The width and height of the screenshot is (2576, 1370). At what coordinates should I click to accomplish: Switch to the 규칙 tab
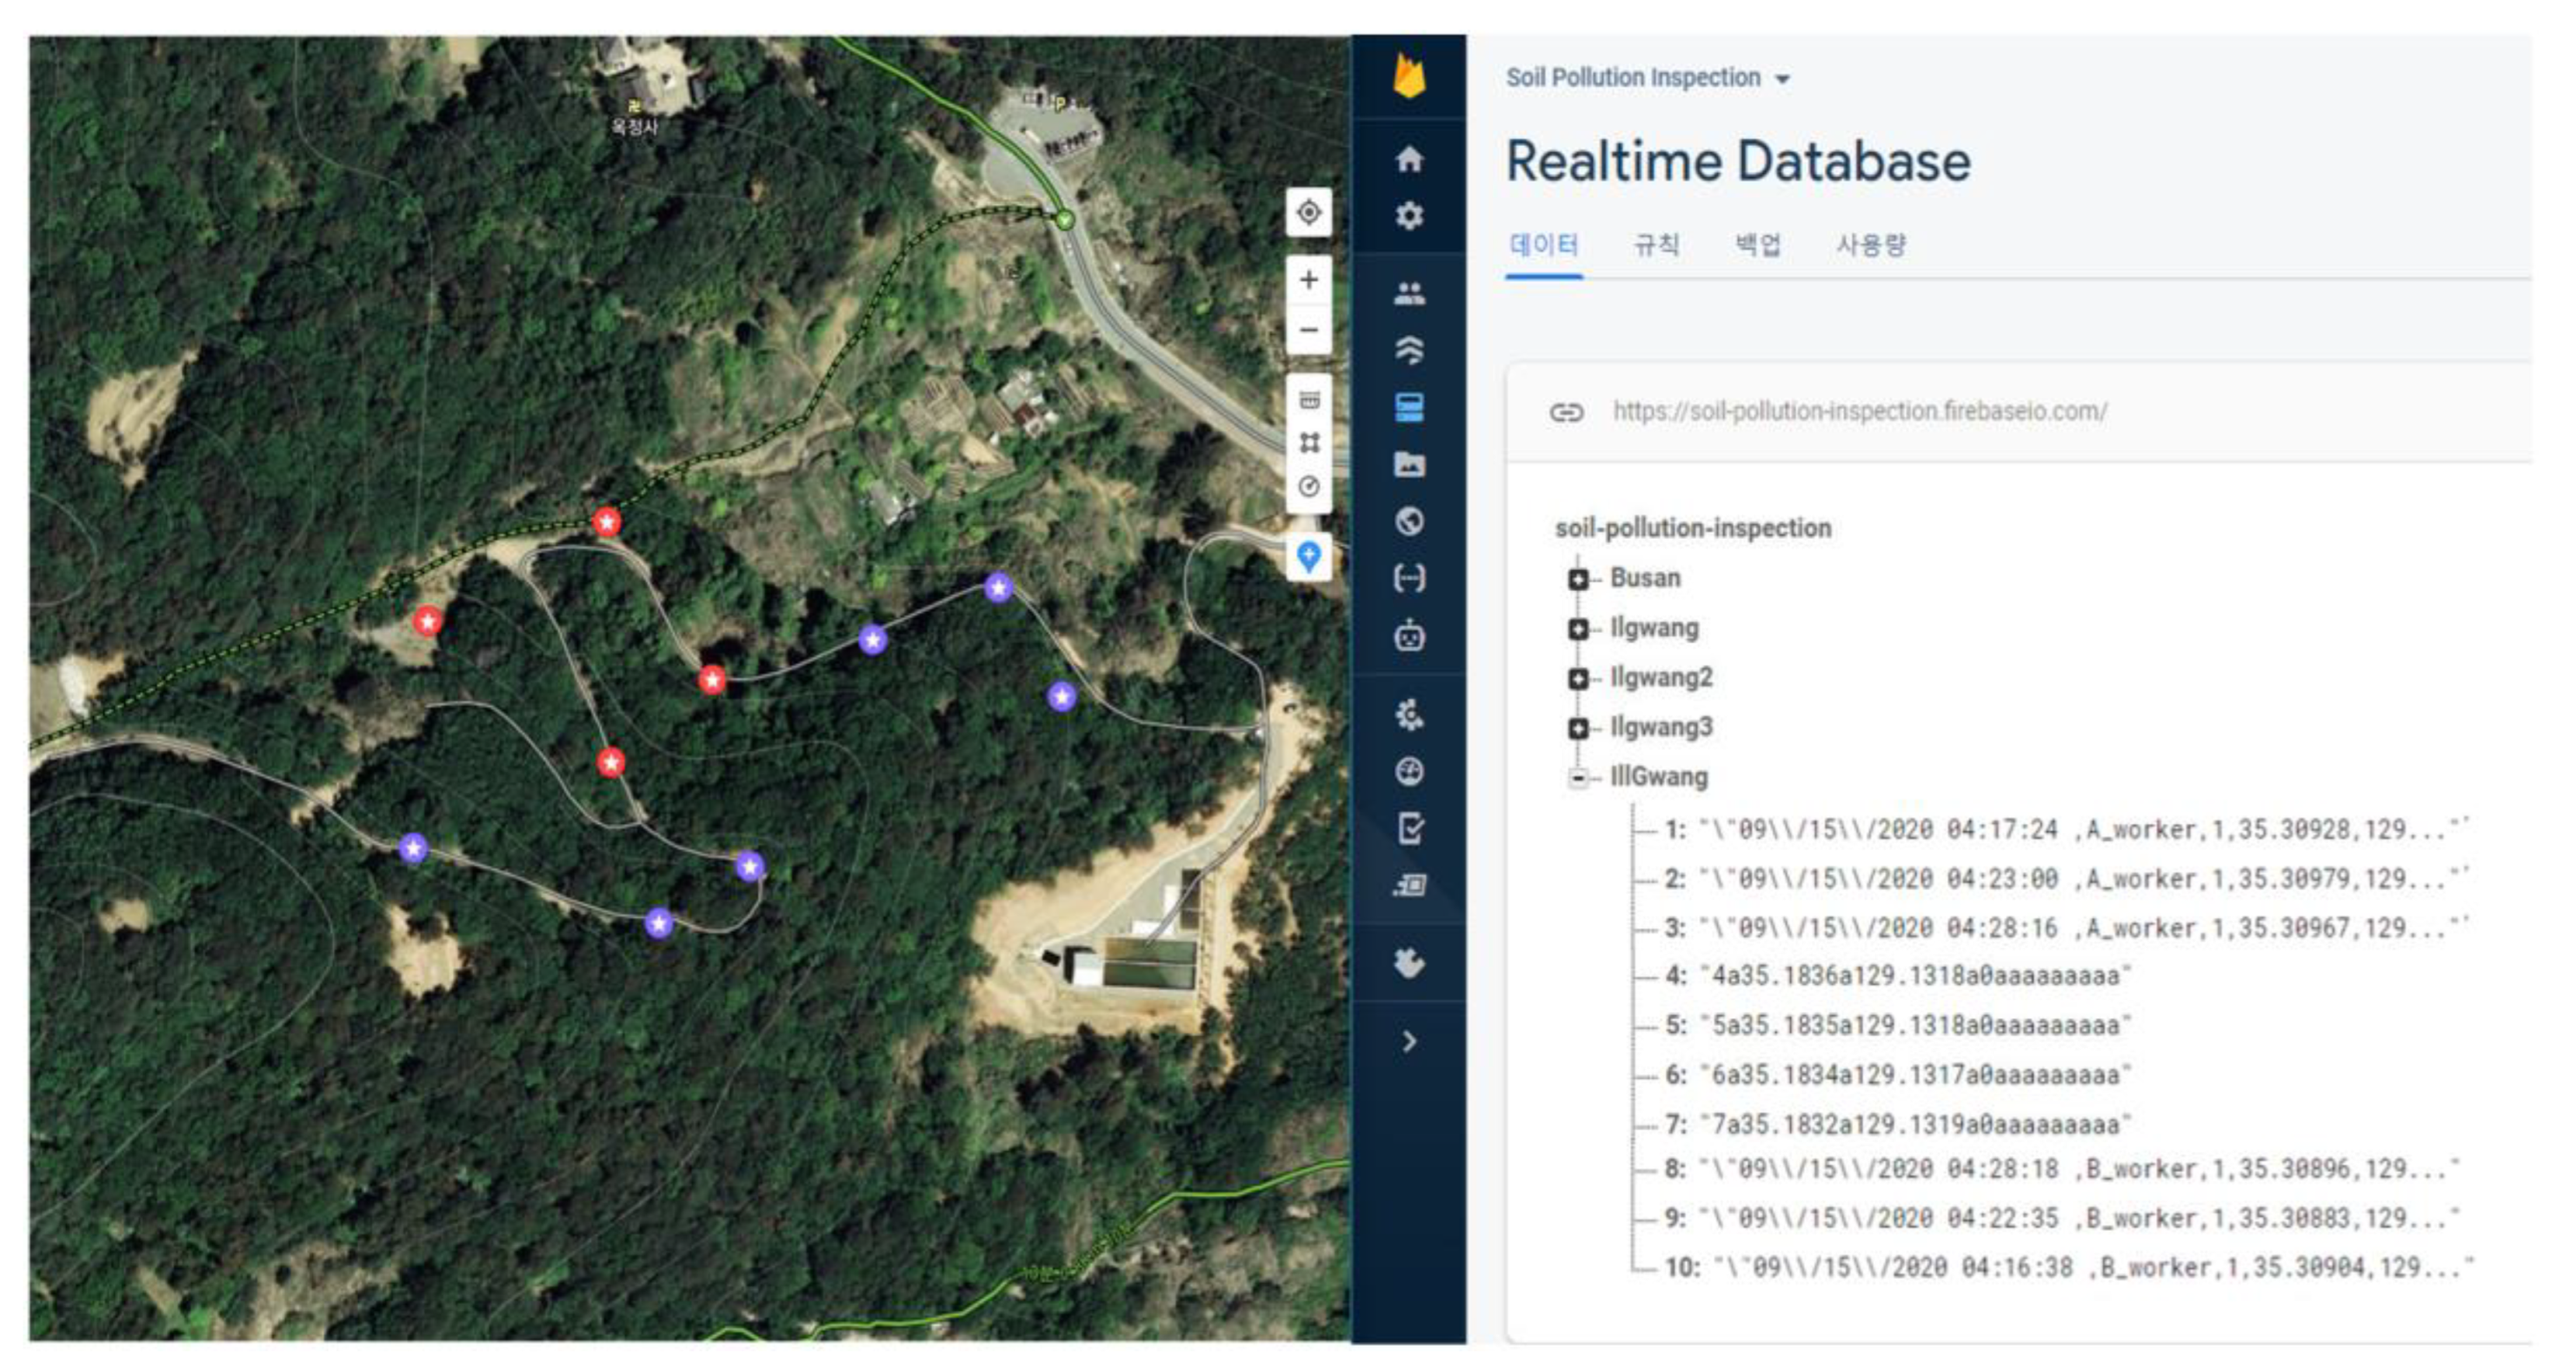(x=1656, y=245)
